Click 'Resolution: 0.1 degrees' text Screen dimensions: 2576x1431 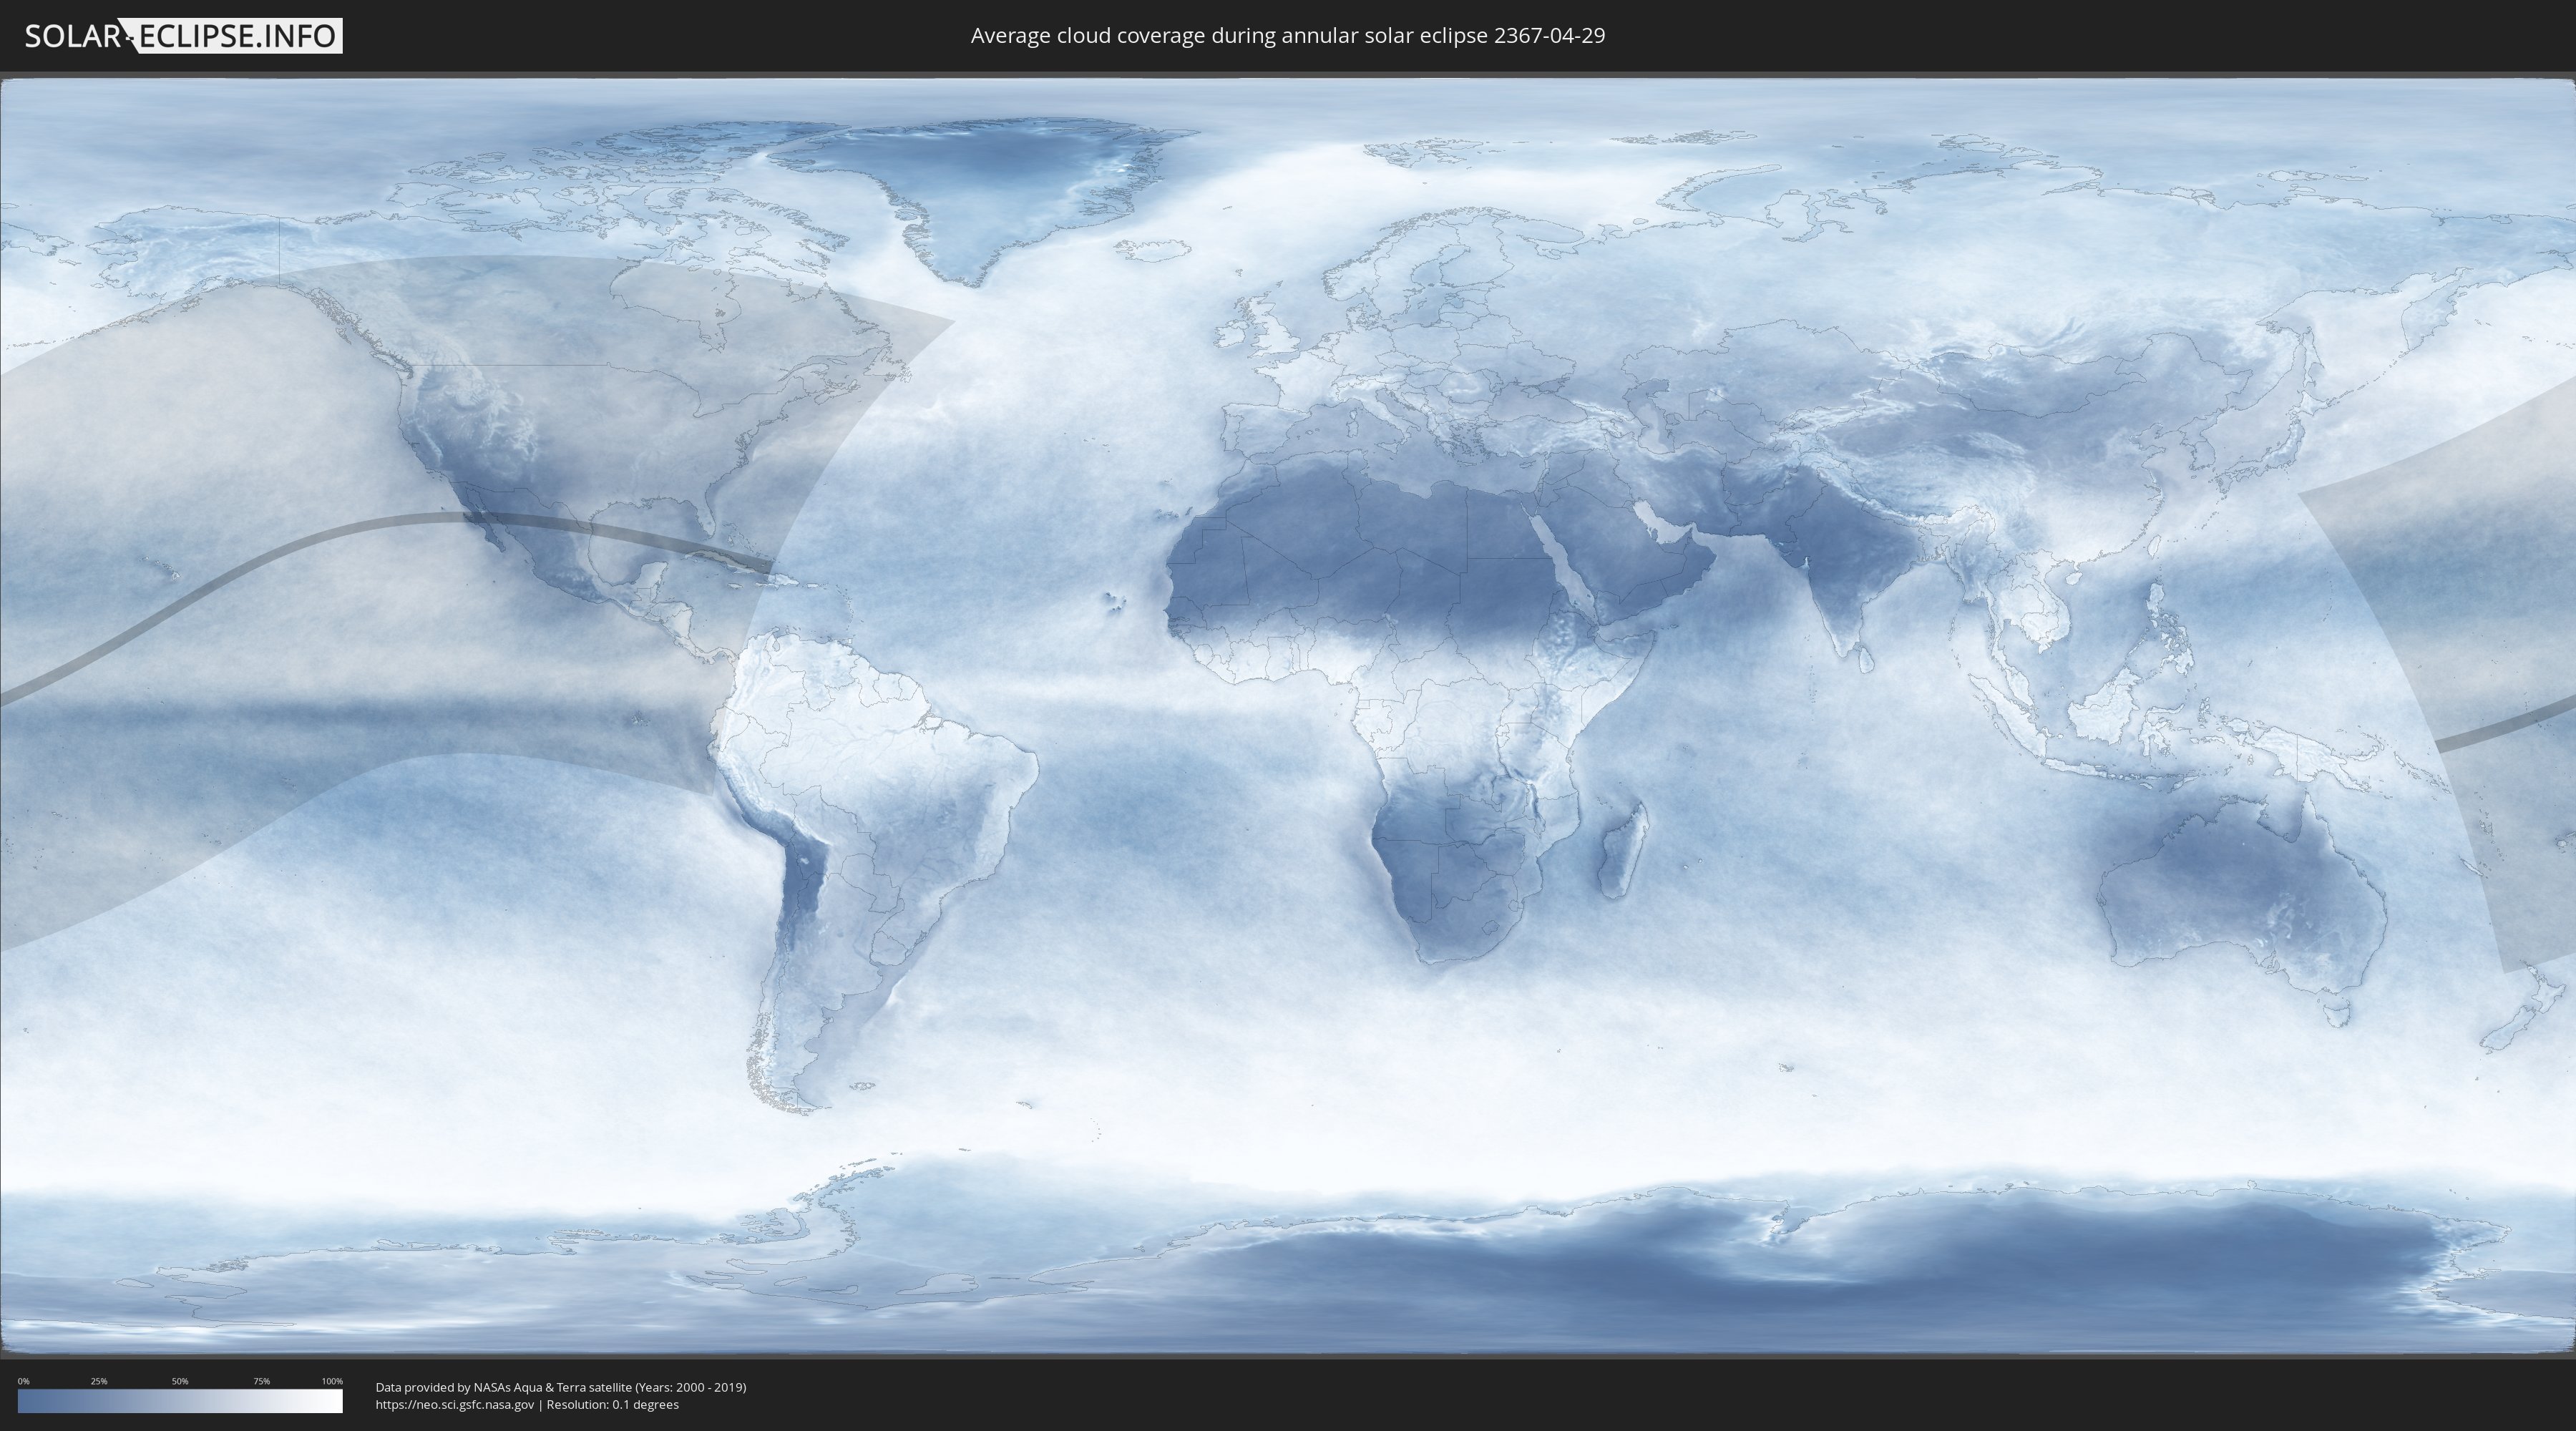pyautogui.click(x=612, y=1405)
